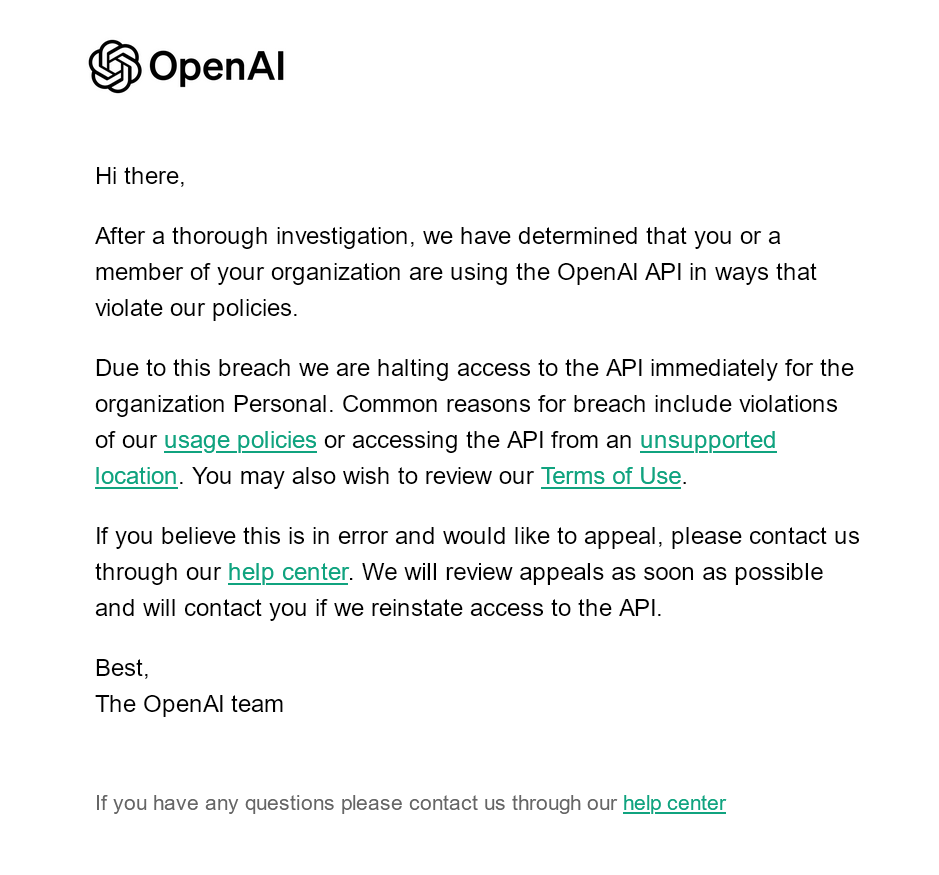
Task: Open the Terms of Use link
Action: click(x=611, y=476)
